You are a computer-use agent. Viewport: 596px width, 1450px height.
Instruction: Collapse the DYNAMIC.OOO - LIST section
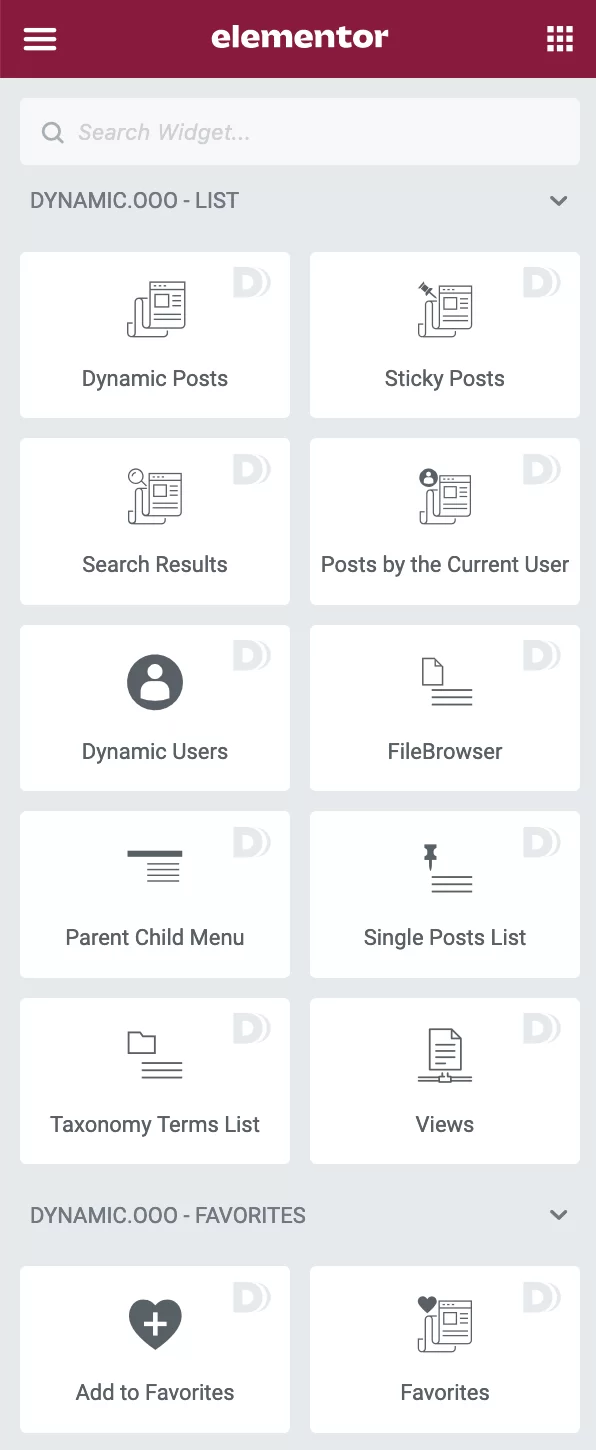click(x=559, y=200)
